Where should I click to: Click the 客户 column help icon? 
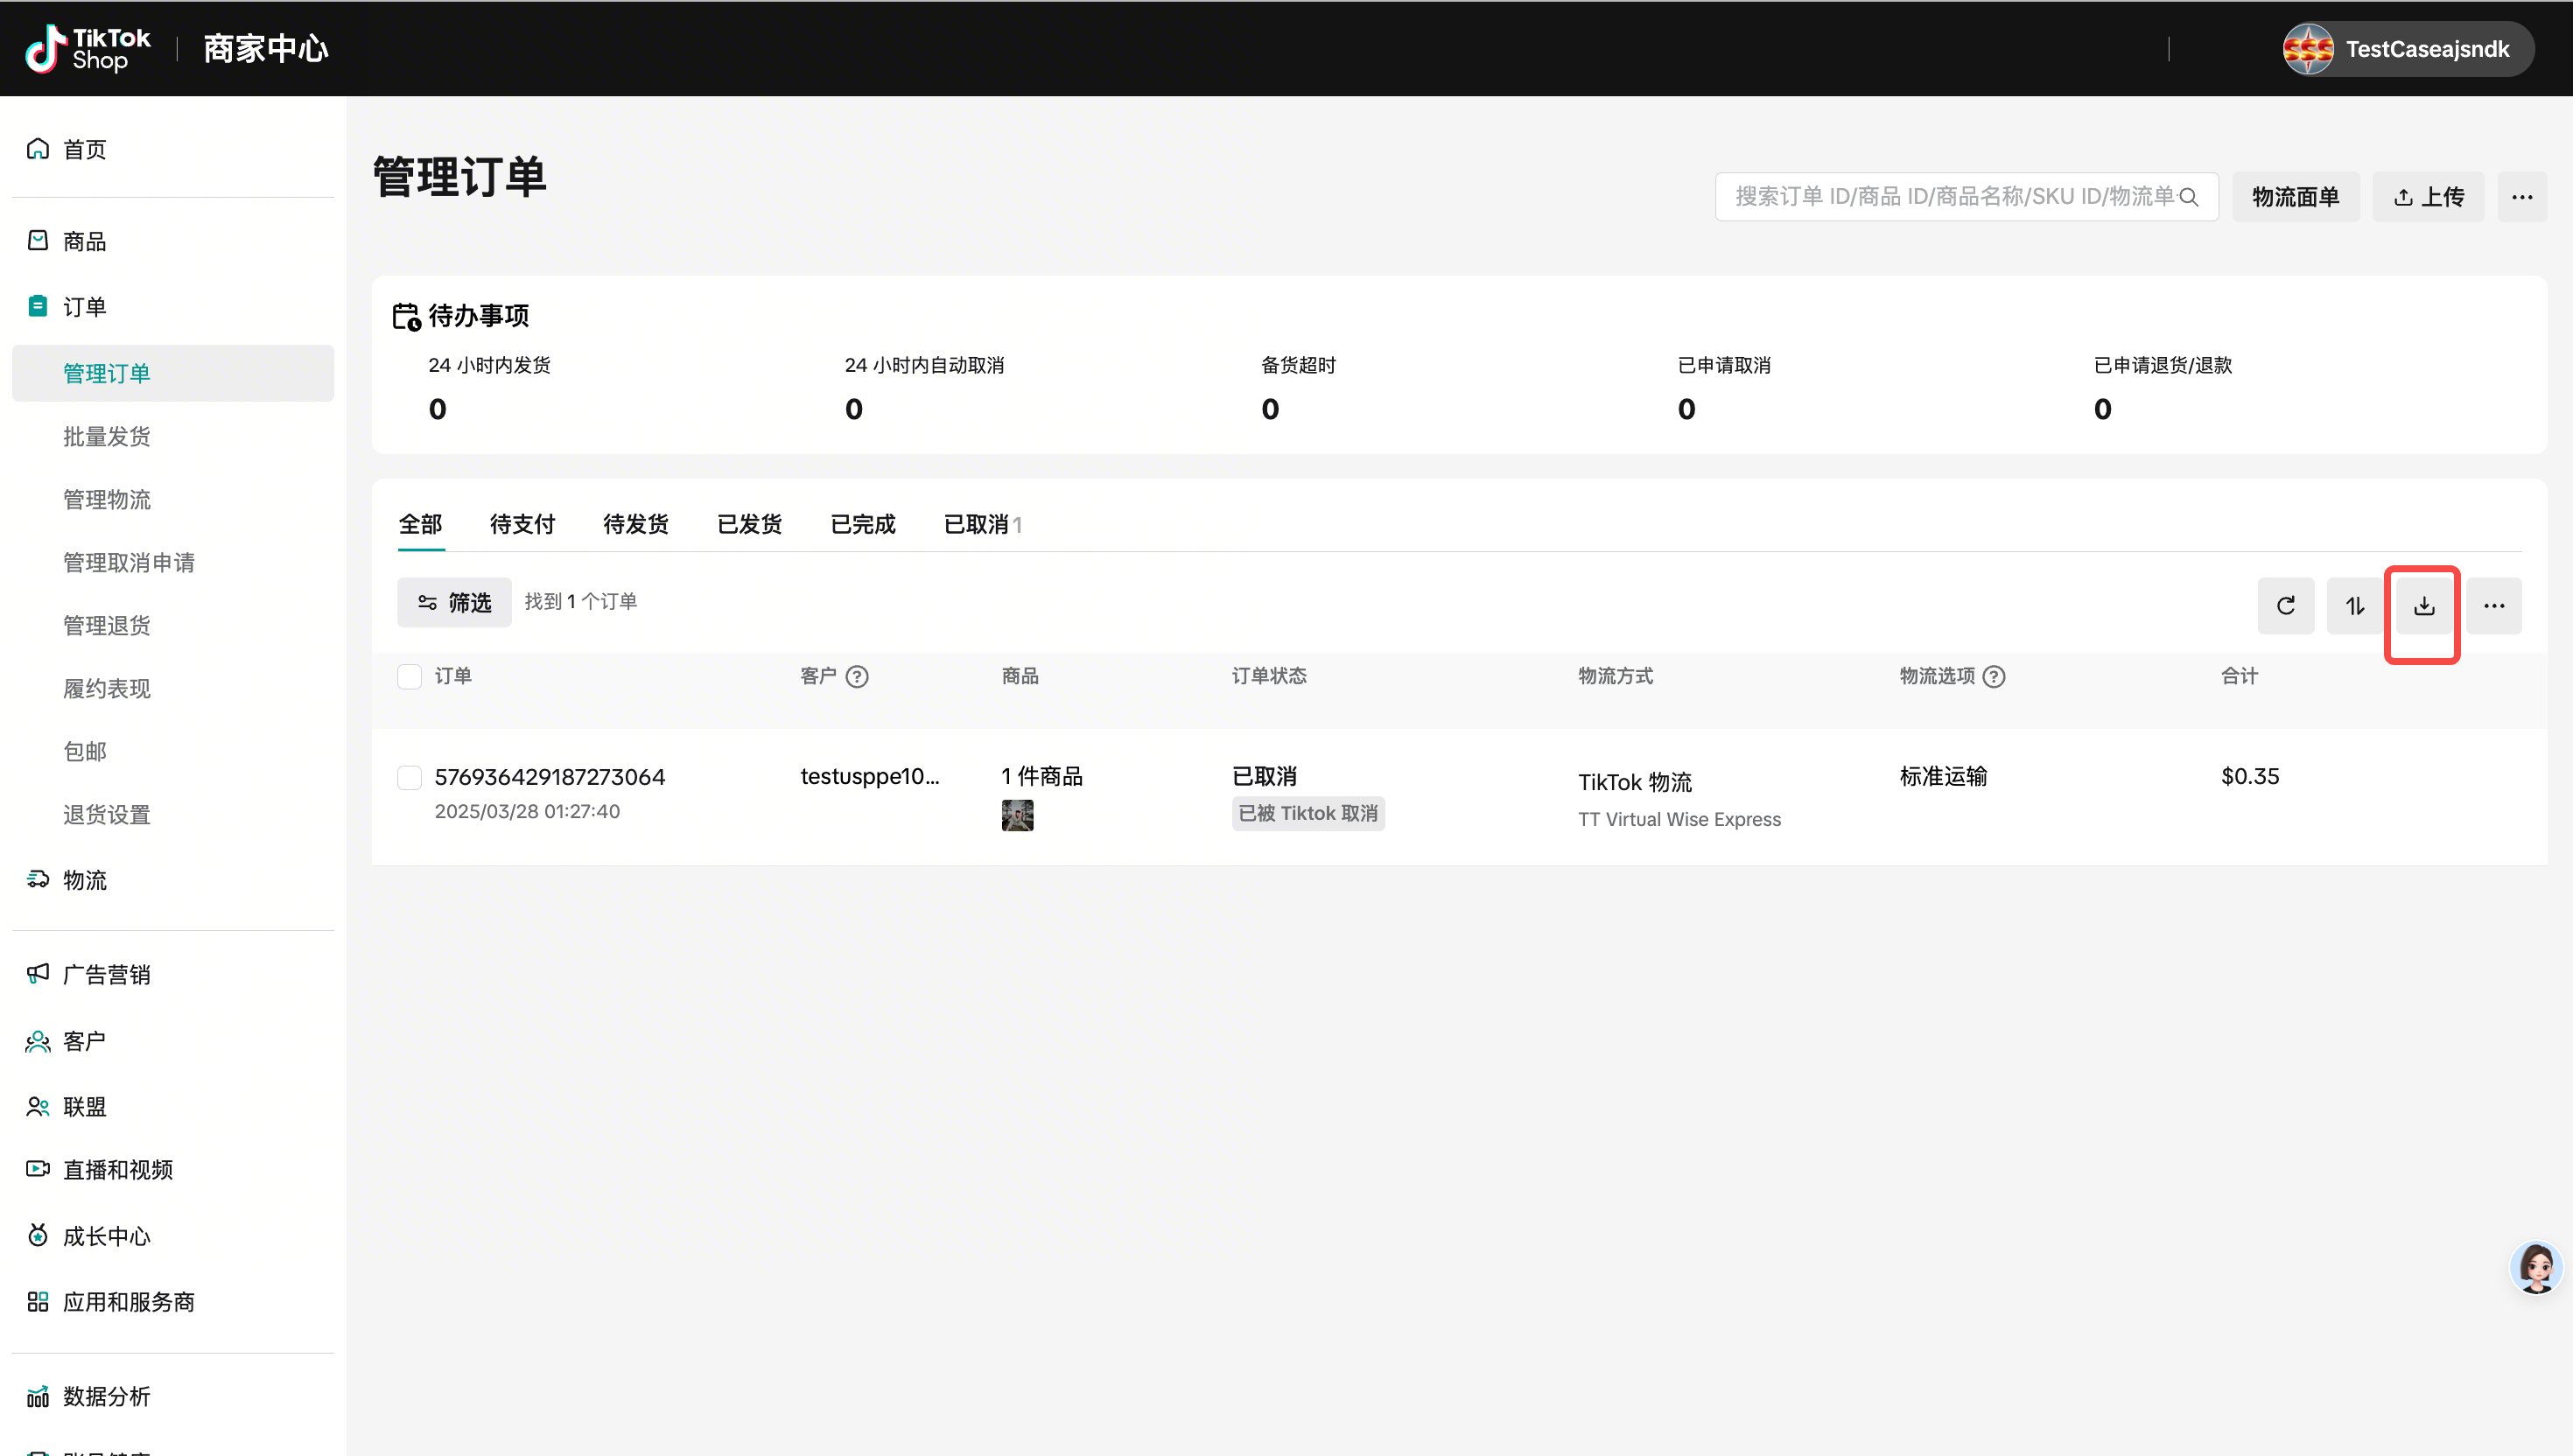point(857,677)
